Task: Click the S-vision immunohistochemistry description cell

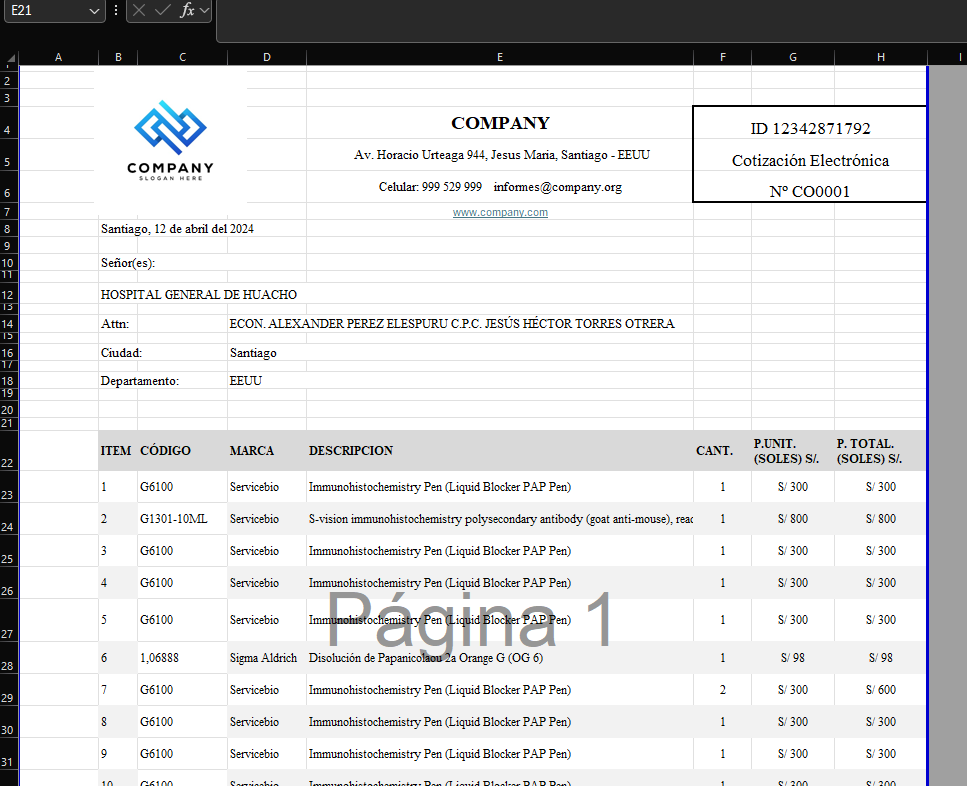Action: [x=500, y=519]
